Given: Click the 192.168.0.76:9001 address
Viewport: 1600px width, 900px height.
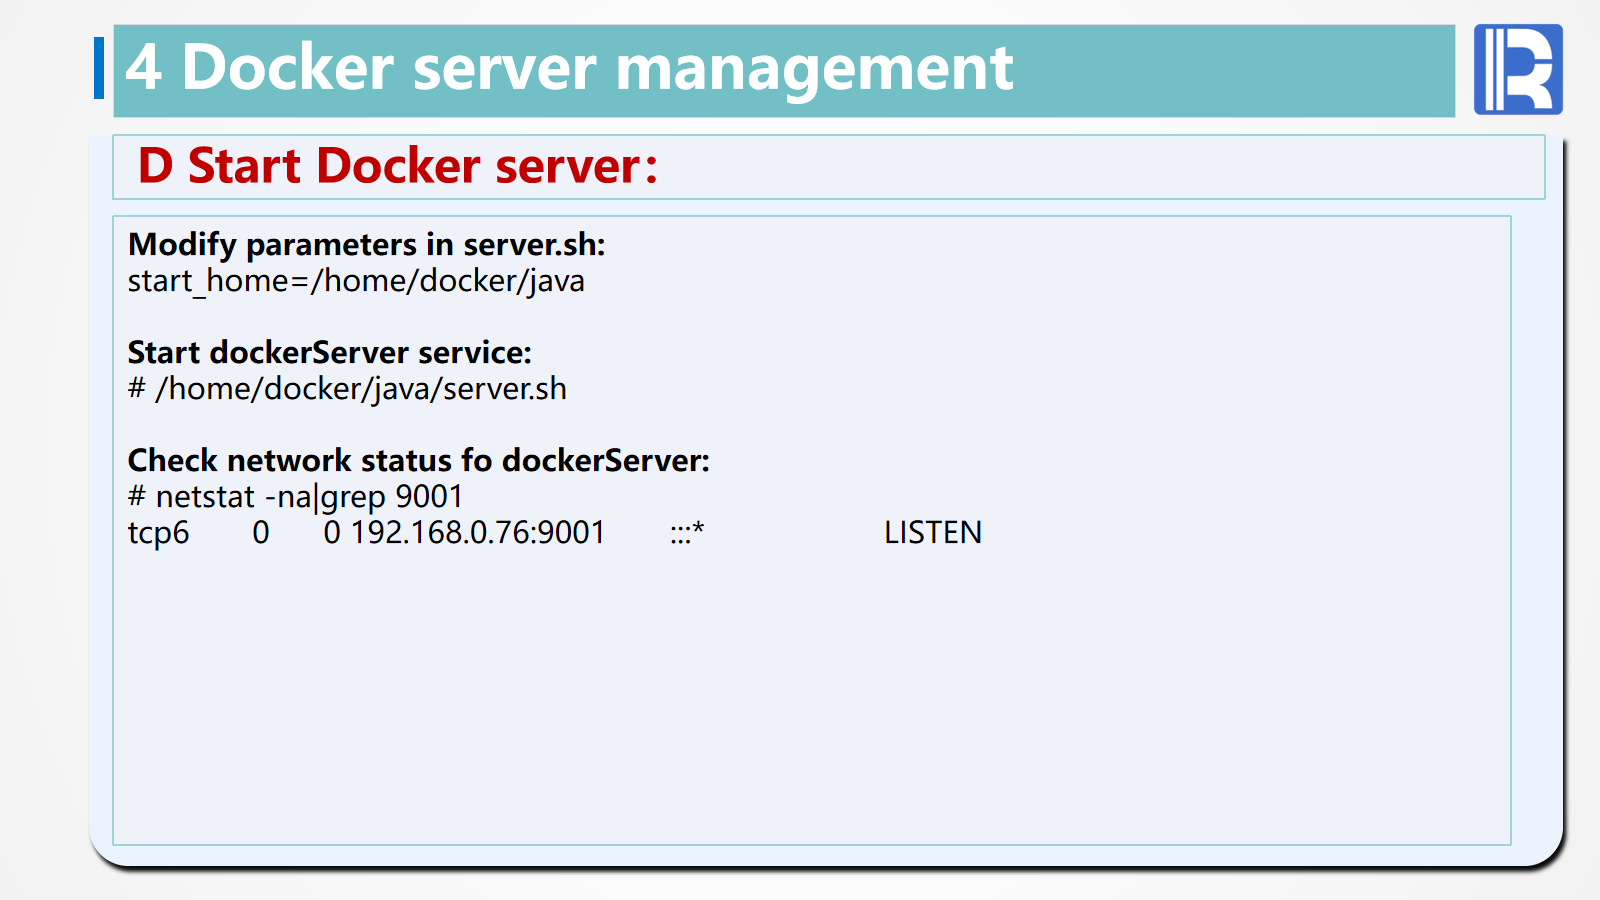Looking at the screenshot, I should coord(477,533).
